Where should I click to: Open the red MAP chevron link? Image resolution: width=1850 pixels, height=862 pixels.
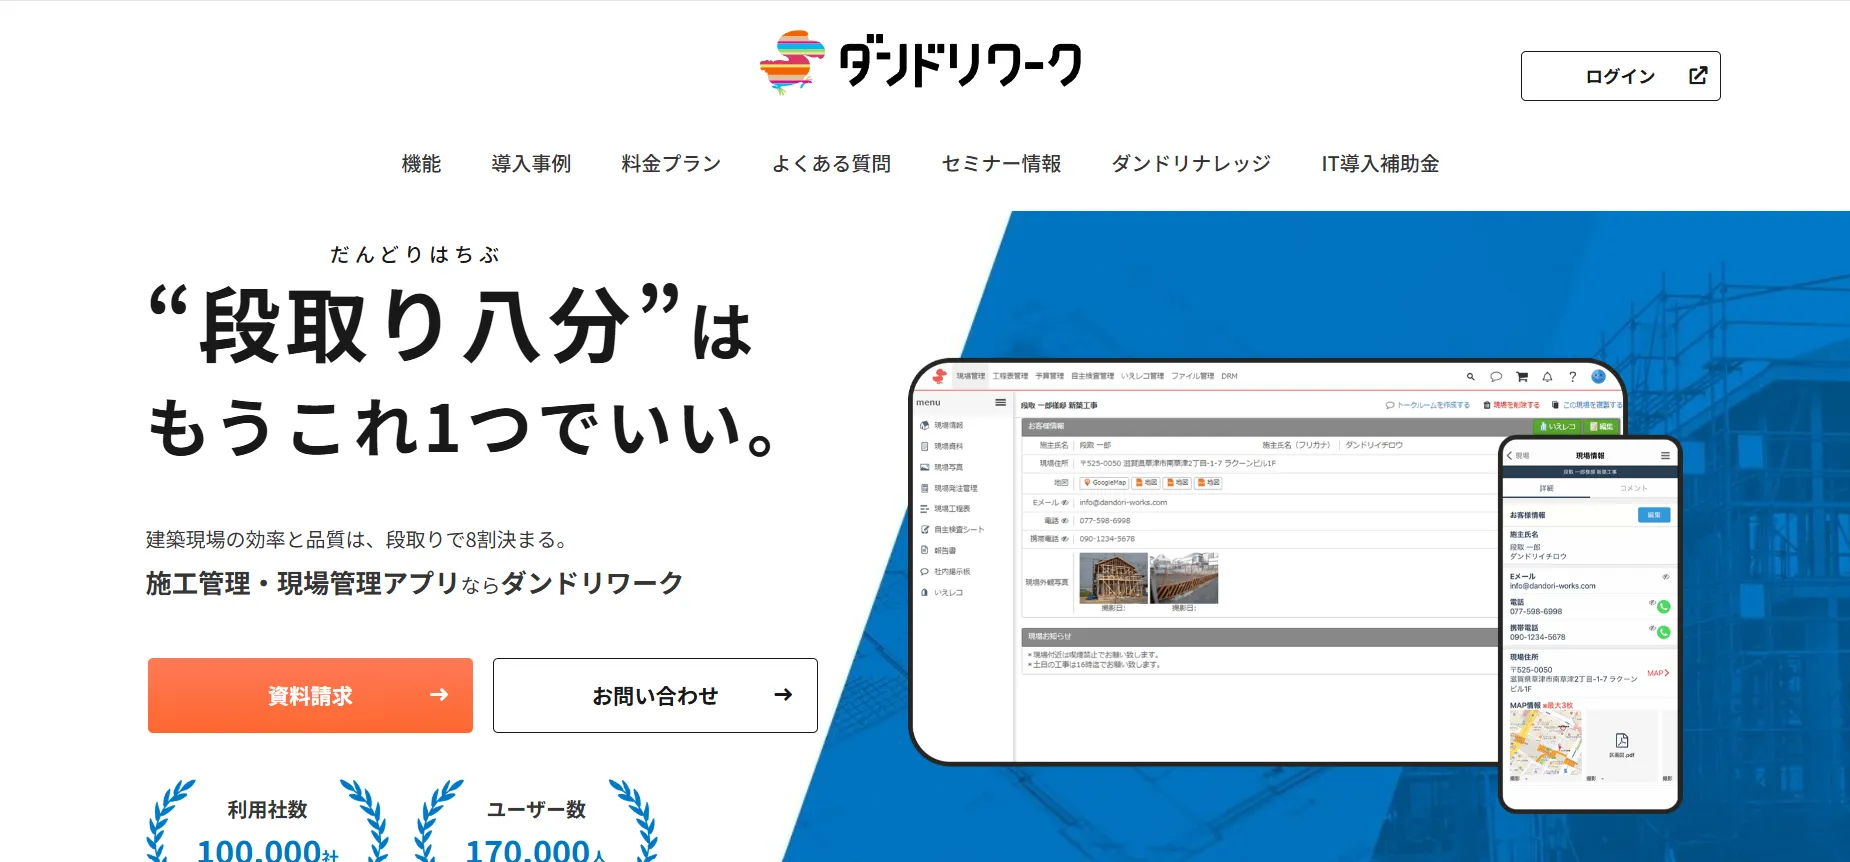tap(1658, 673)
